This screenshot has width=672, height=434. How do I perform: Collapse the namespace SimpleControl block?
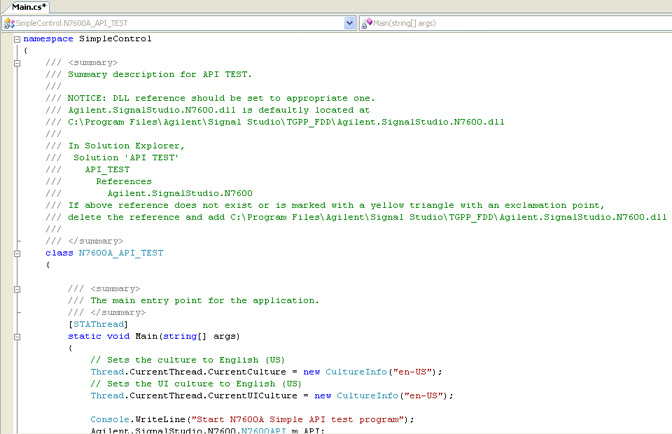(x=17, y=39)
